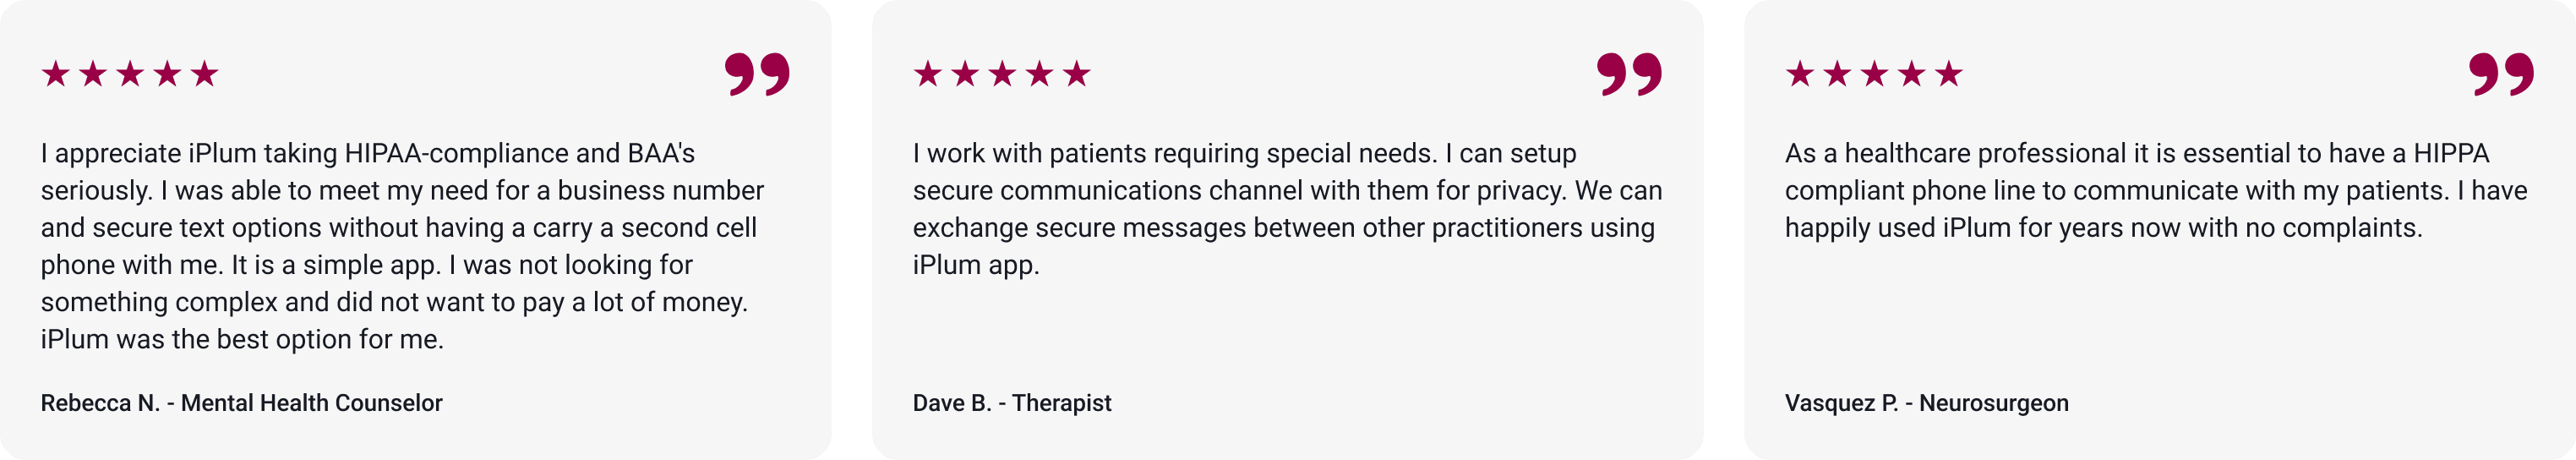2576x460 pixels.
Task: Click the third star in Dave B.'s rating
Action: (x=1003, y=73)
